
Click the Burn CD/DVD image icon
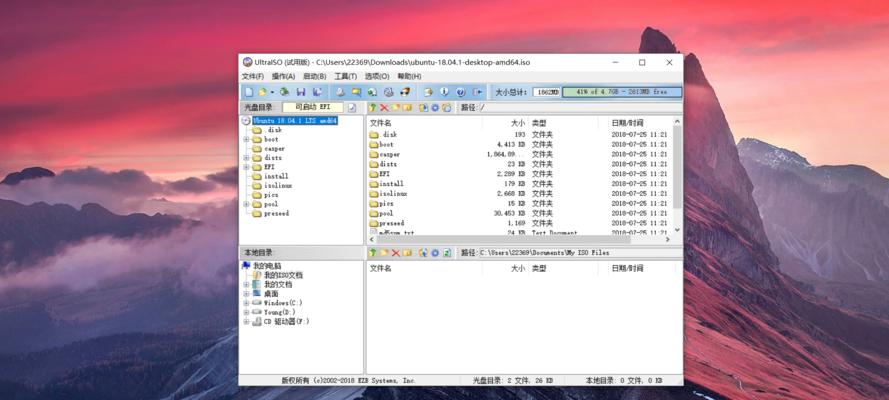click(405, 92)
